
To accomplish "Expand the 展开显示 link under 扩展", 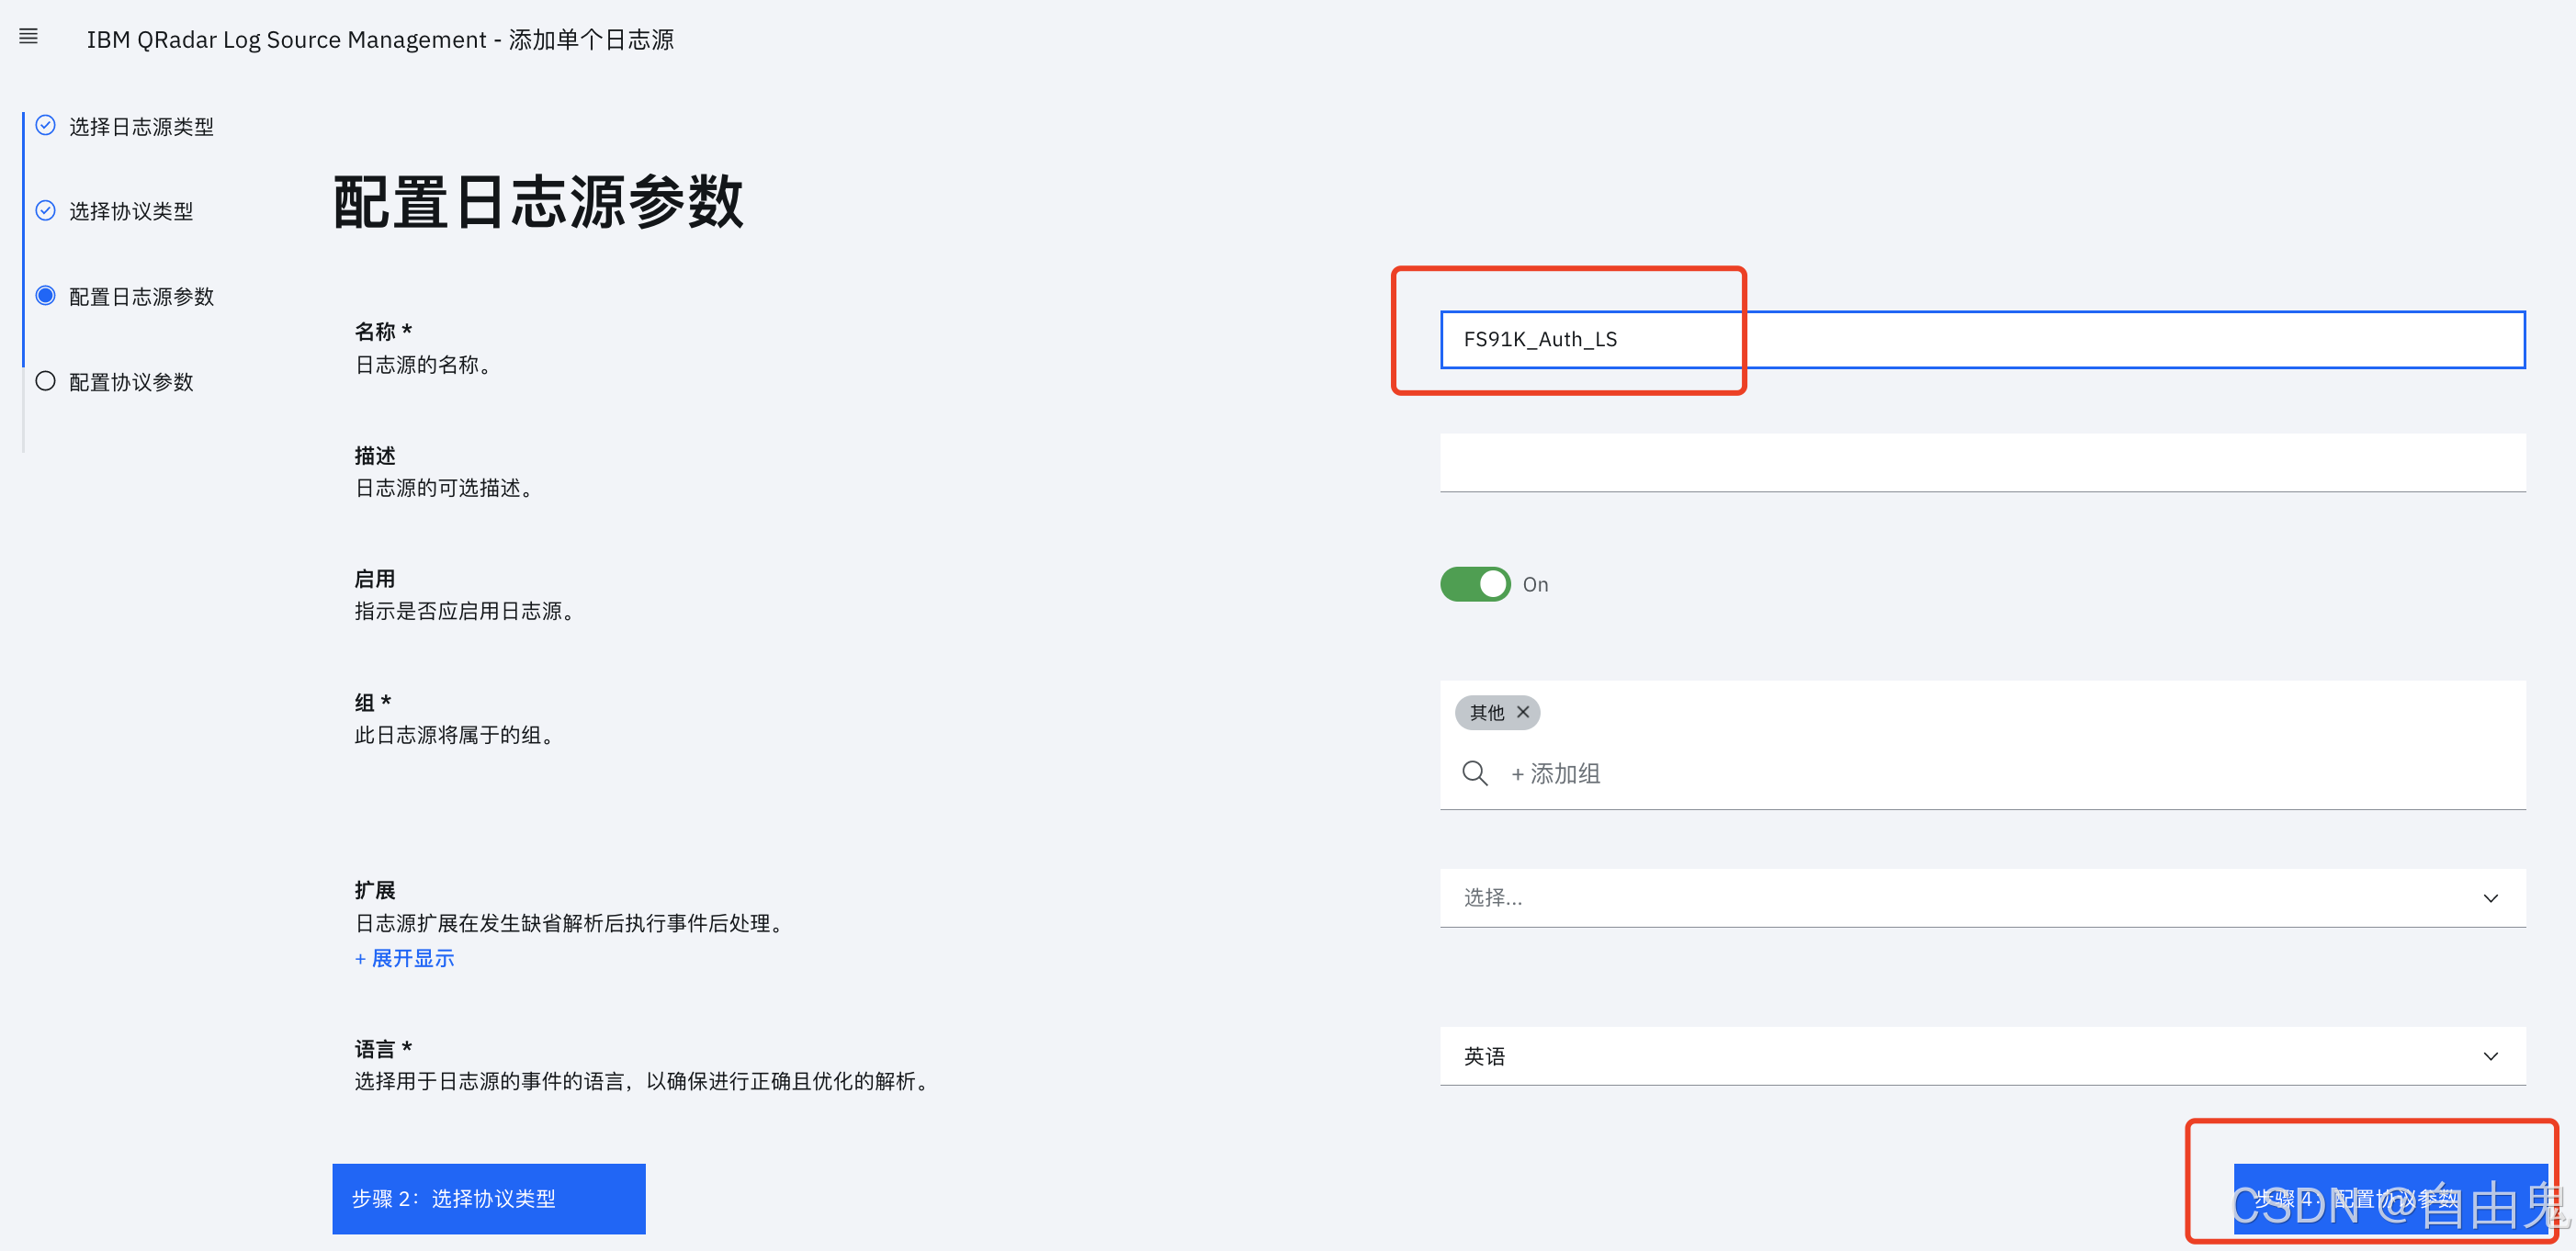I will 405,958.
